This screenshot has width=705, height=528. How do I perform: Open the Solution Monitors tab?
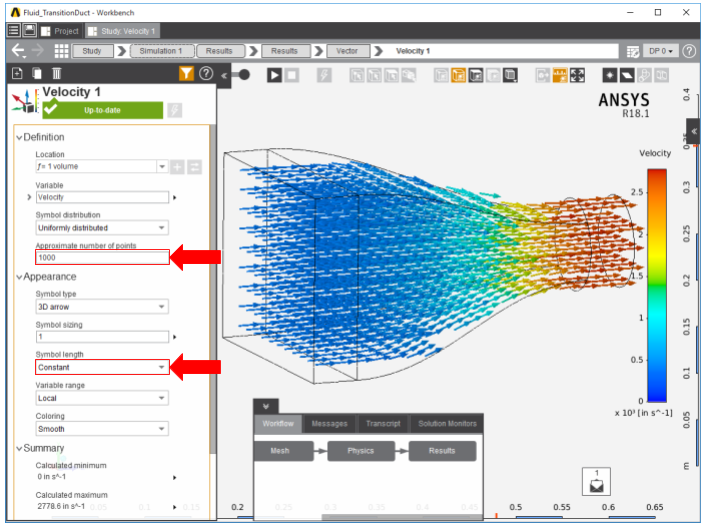447,424
